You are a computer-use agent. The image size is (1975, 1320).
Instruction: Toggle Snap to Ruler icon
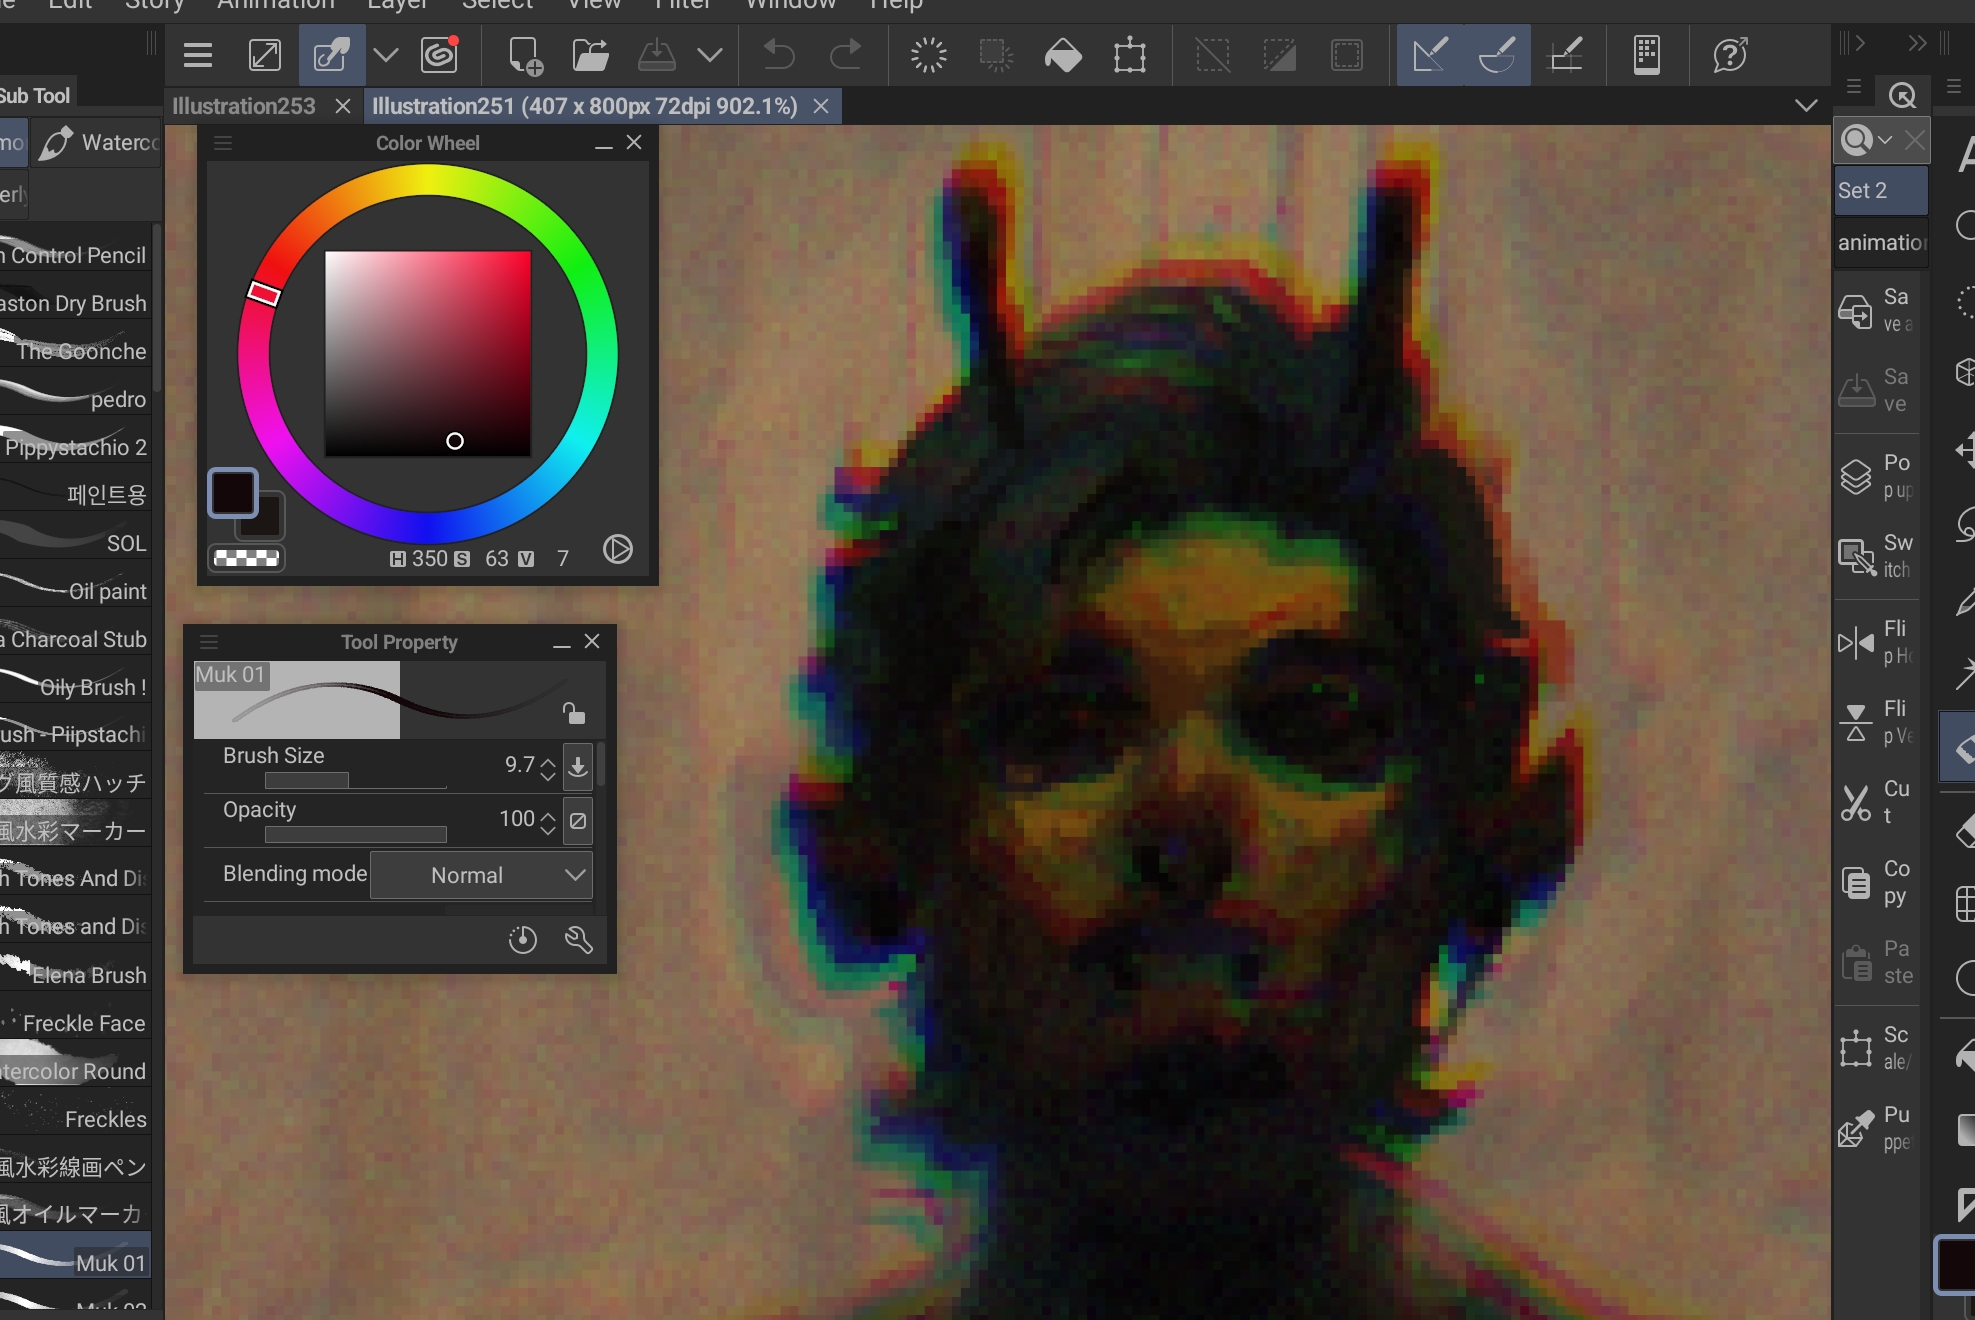(1429, 55)
